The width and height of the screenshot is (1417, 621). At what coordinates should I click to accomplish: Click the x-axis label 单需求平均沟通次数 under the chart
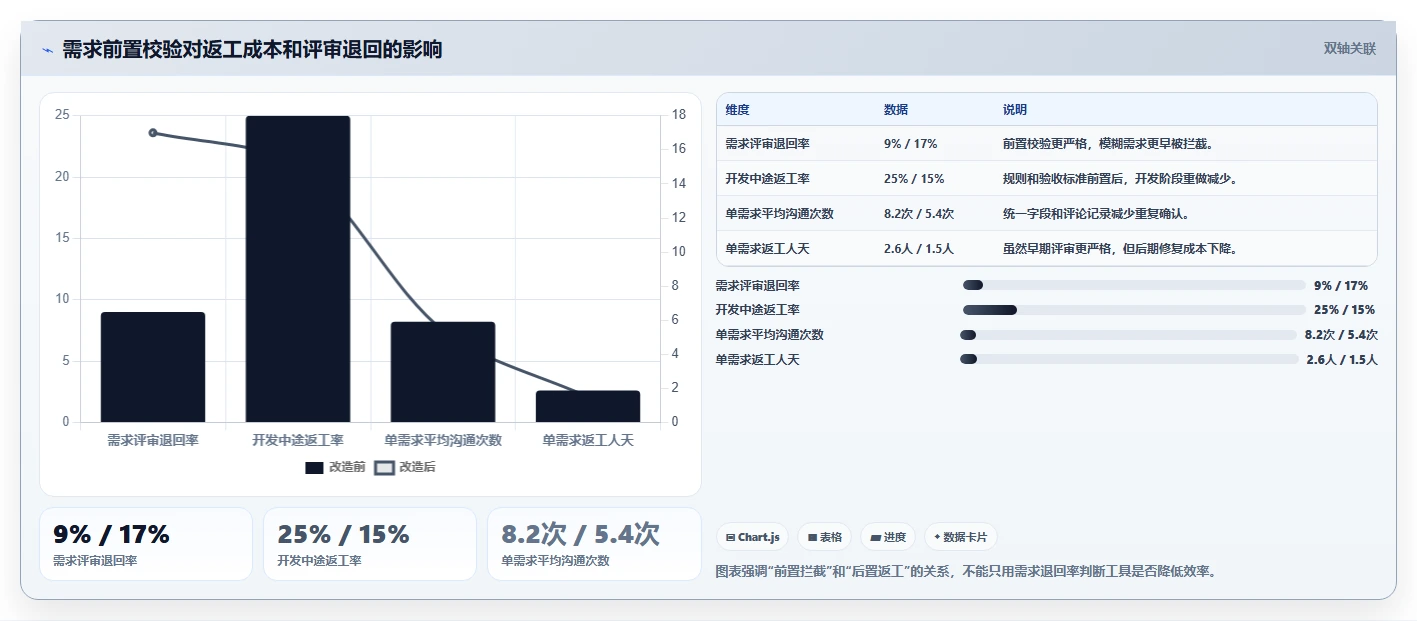[x=443, y=440]
